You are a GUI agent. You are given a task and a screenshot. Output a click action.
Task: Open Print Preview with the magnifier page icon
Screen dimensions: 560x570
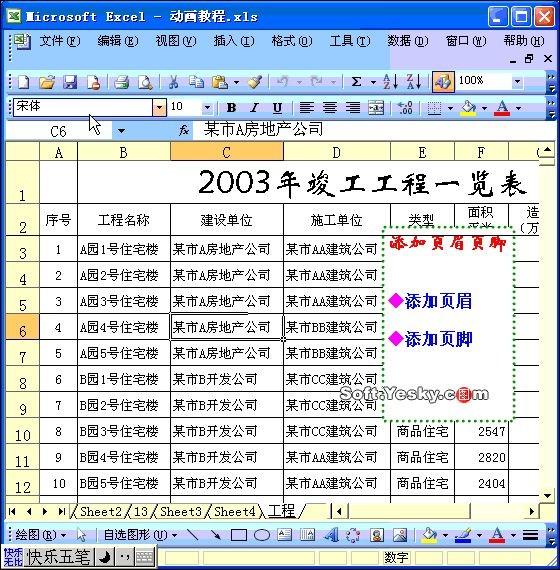pyautogui.click(x=145, y=82)
